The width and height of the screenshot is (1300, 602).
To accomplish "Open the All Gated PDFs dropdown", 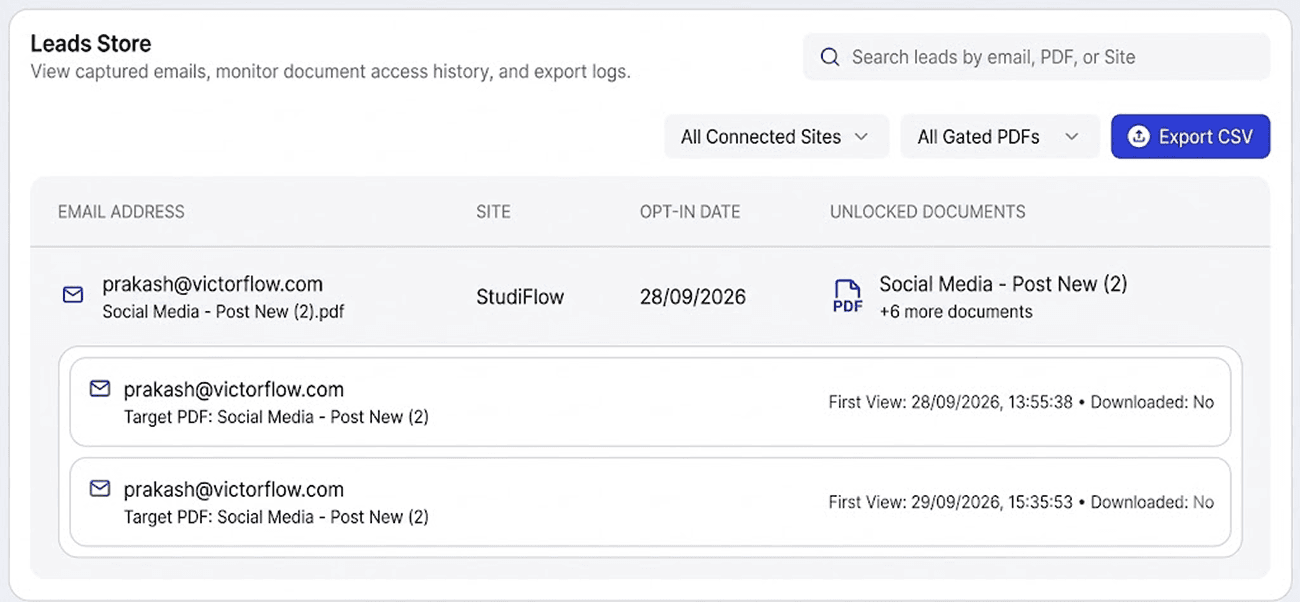I will coord(1000,137).
